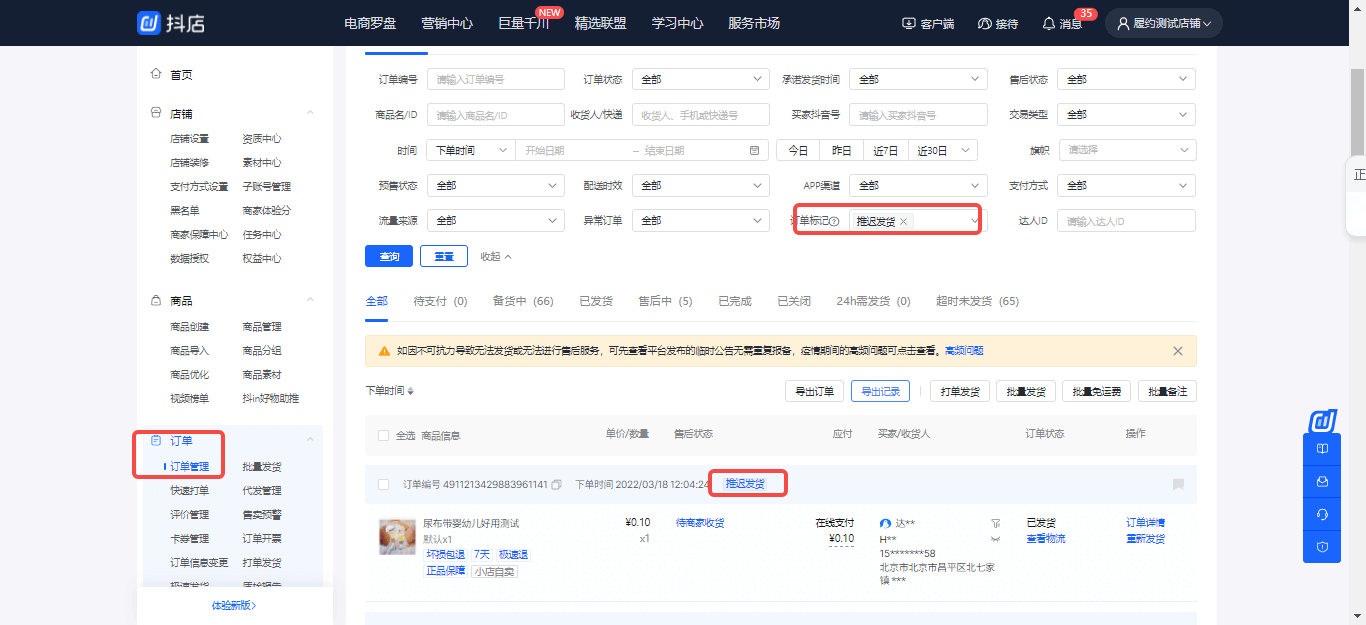Open the mailbox feedback floating icon
1366x625 pixels.
pos(1321,481)
